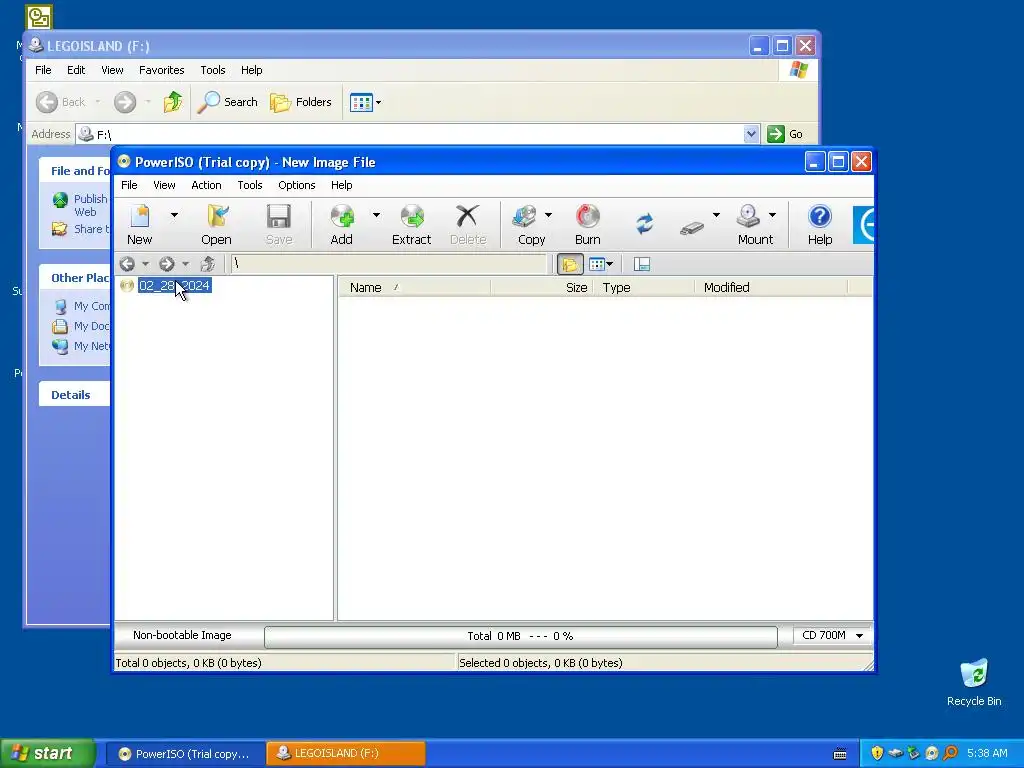Click the 5:38 AM taskbar clock
This screenshot has height=768, width=1024.
tap(987, 753)
